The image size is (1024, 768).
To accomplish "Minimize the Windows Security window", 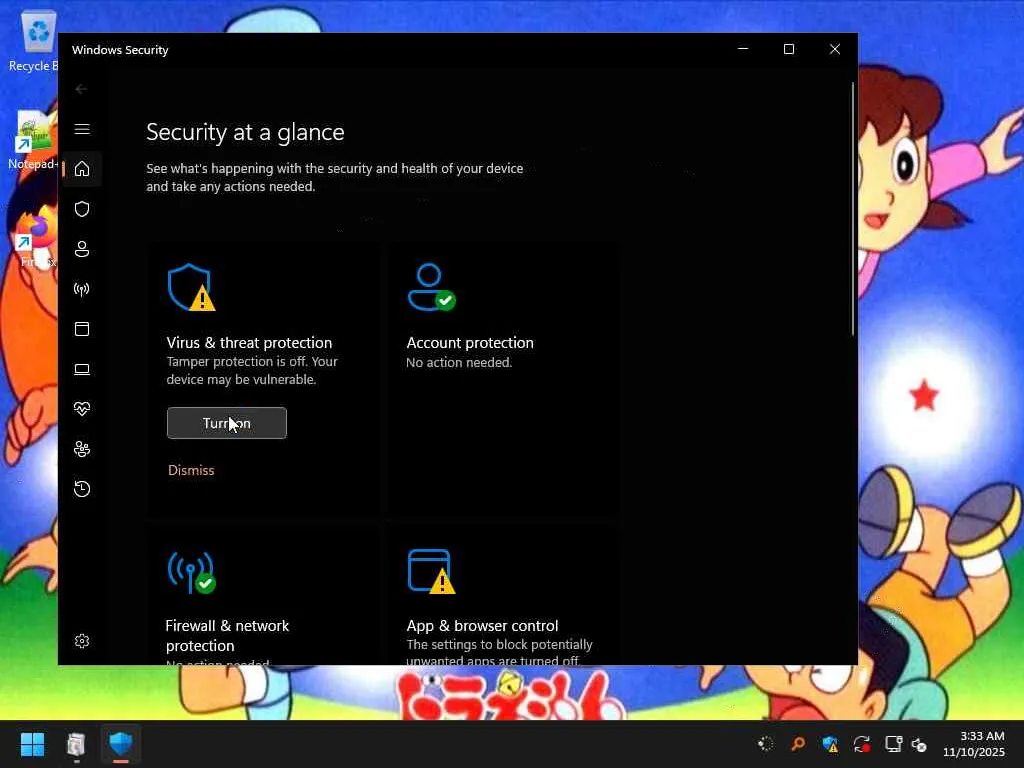I will (743, 50).
